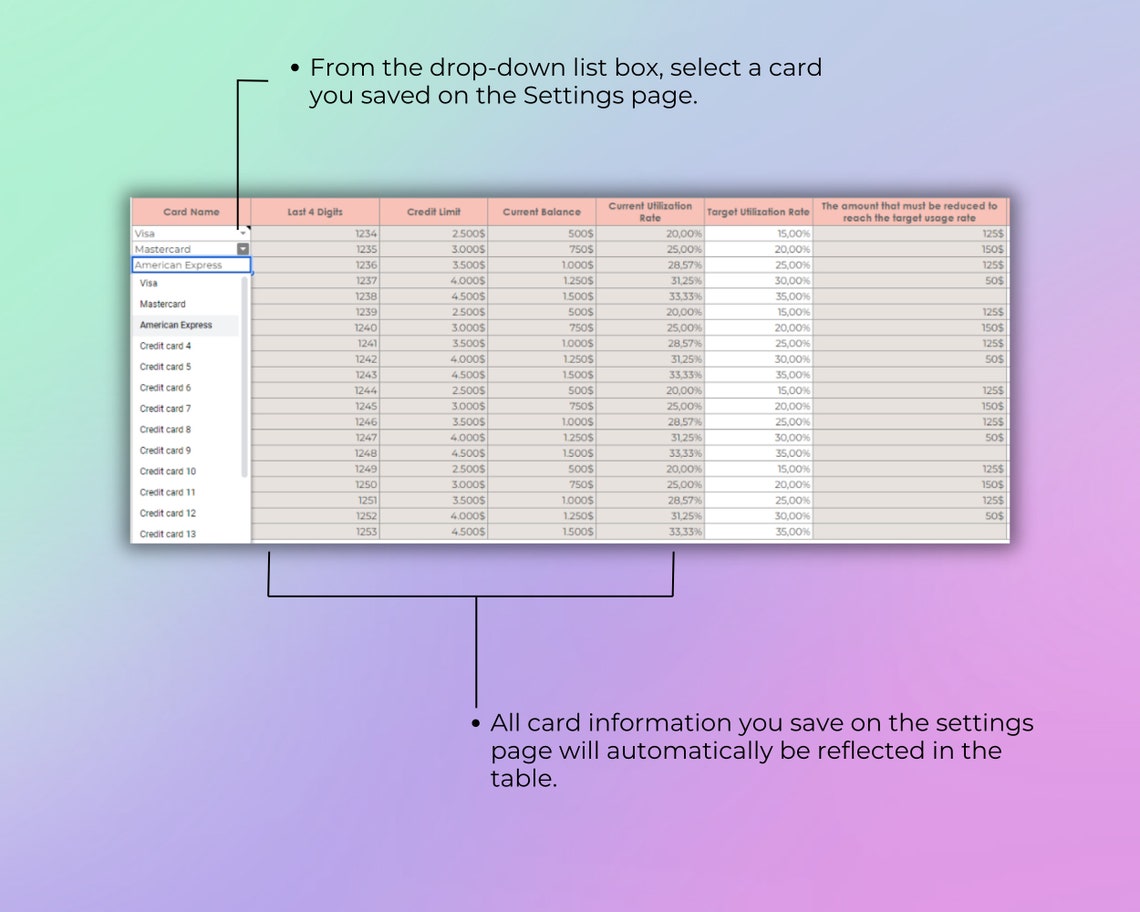Click the American Express text input field
Image resolution: width=1140 pixels, height=912 pixels.
[190, 265]
